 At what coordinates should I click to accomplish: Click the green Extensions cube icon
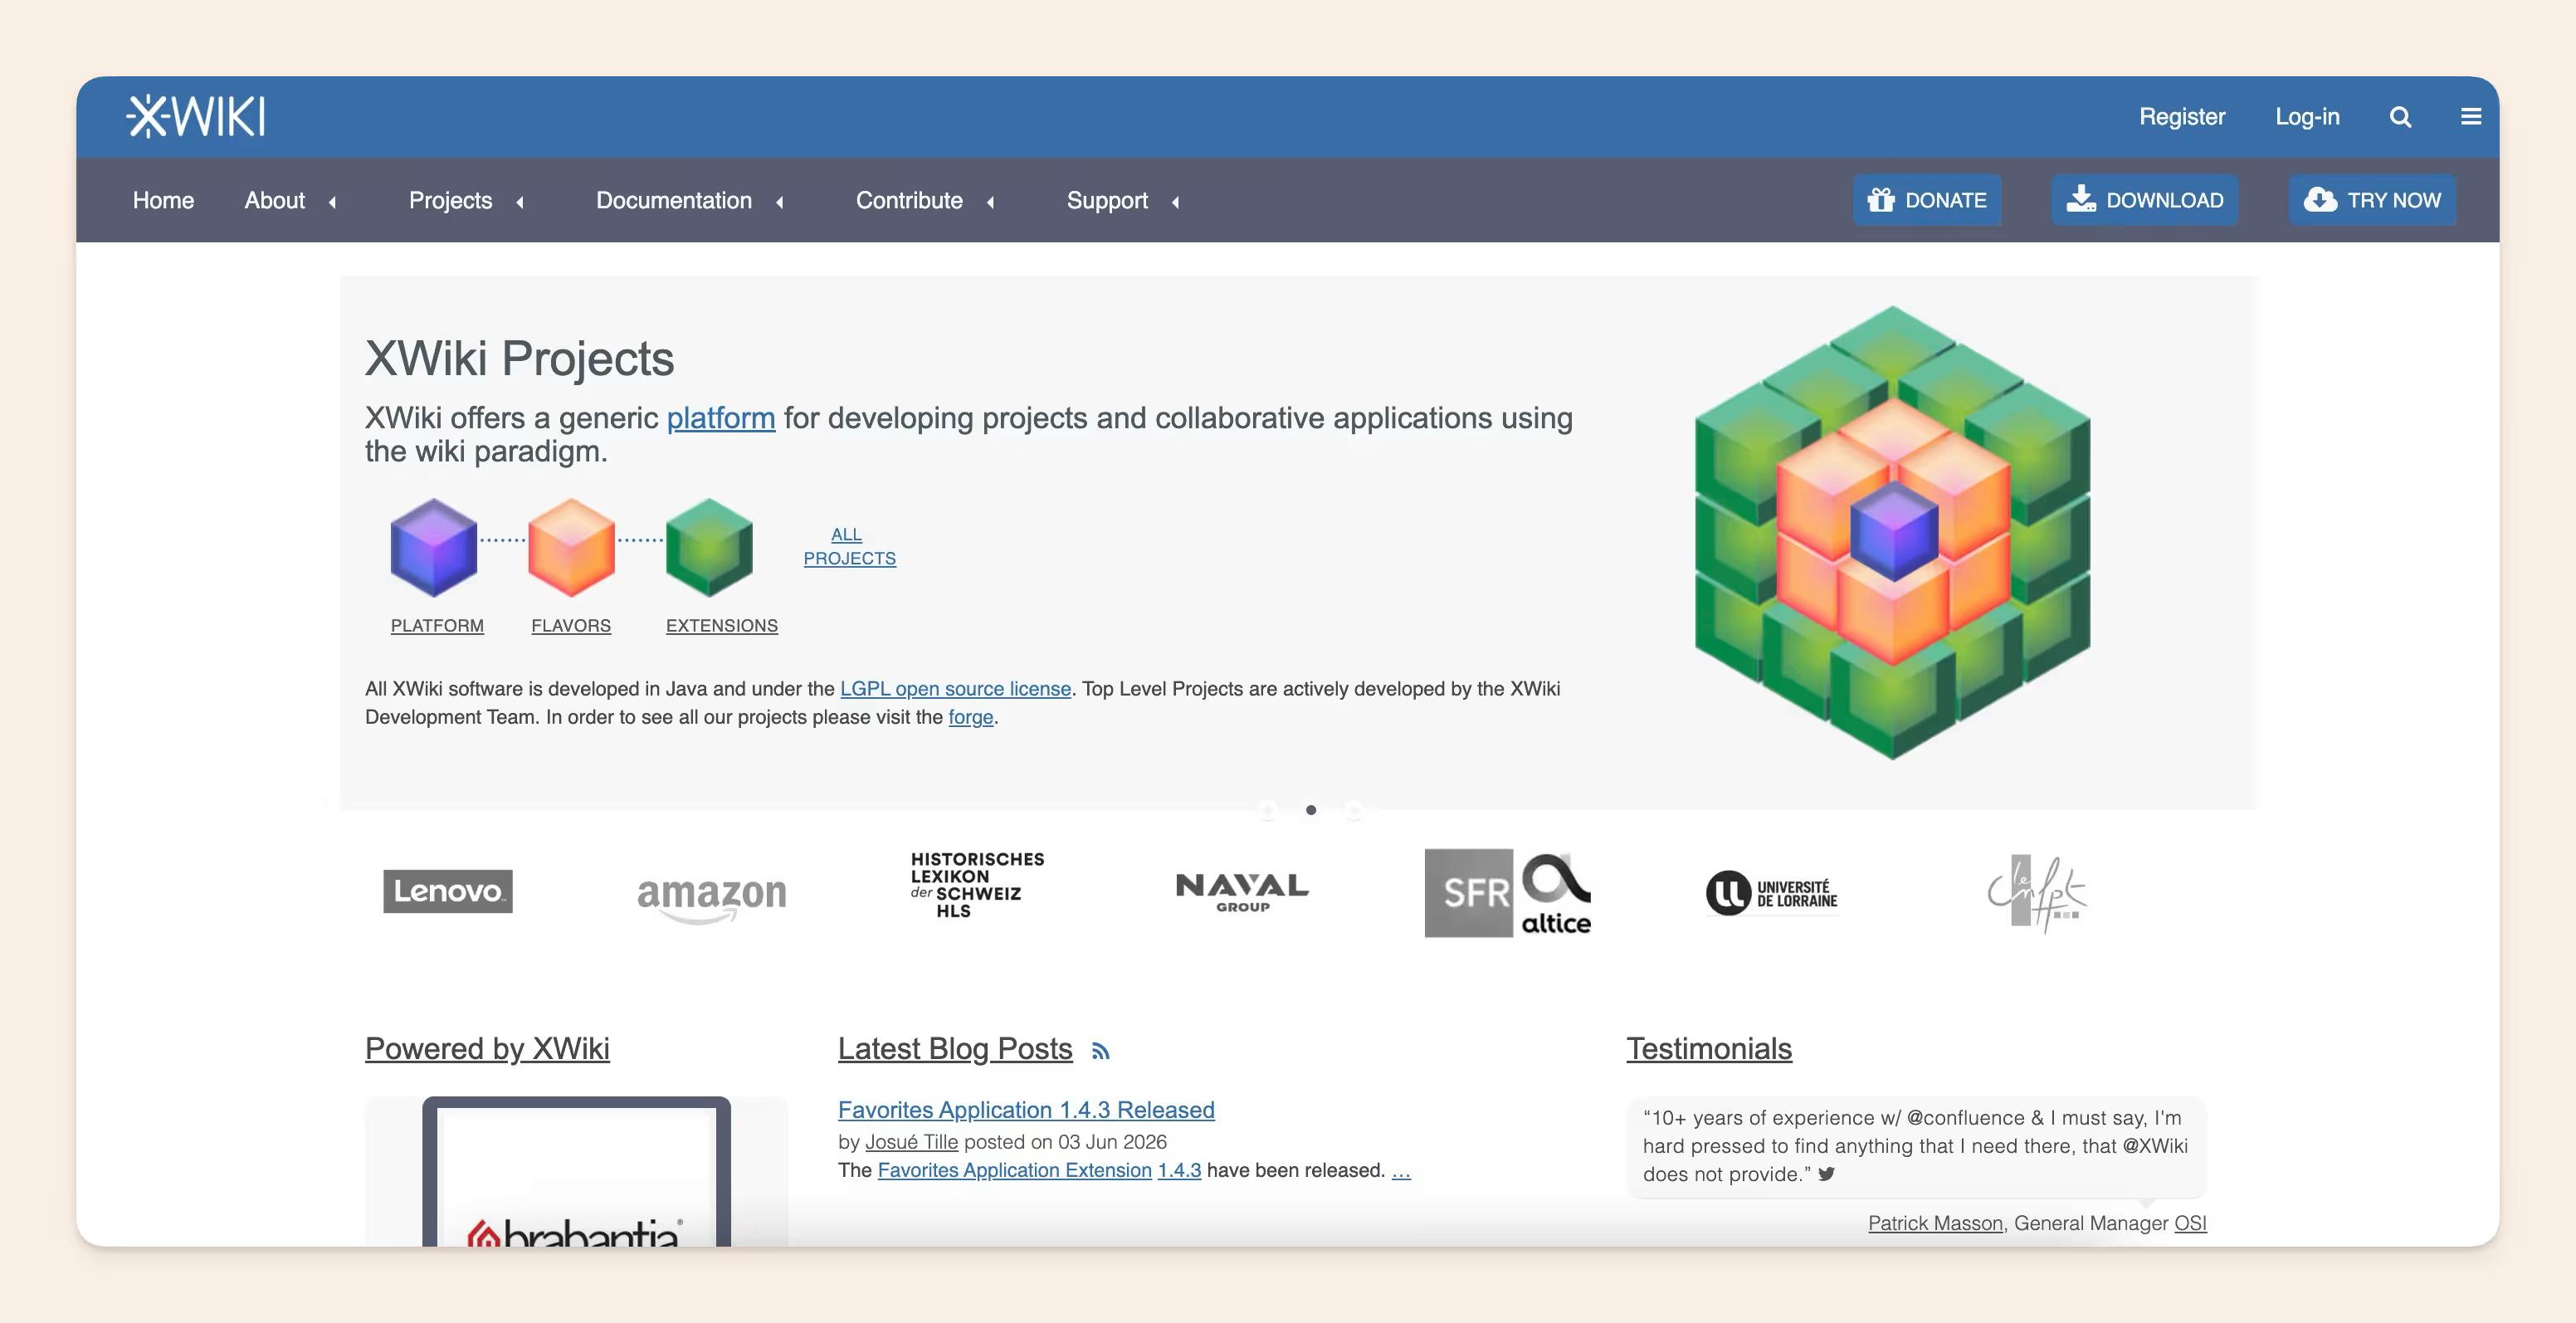(x=709, y=547)
